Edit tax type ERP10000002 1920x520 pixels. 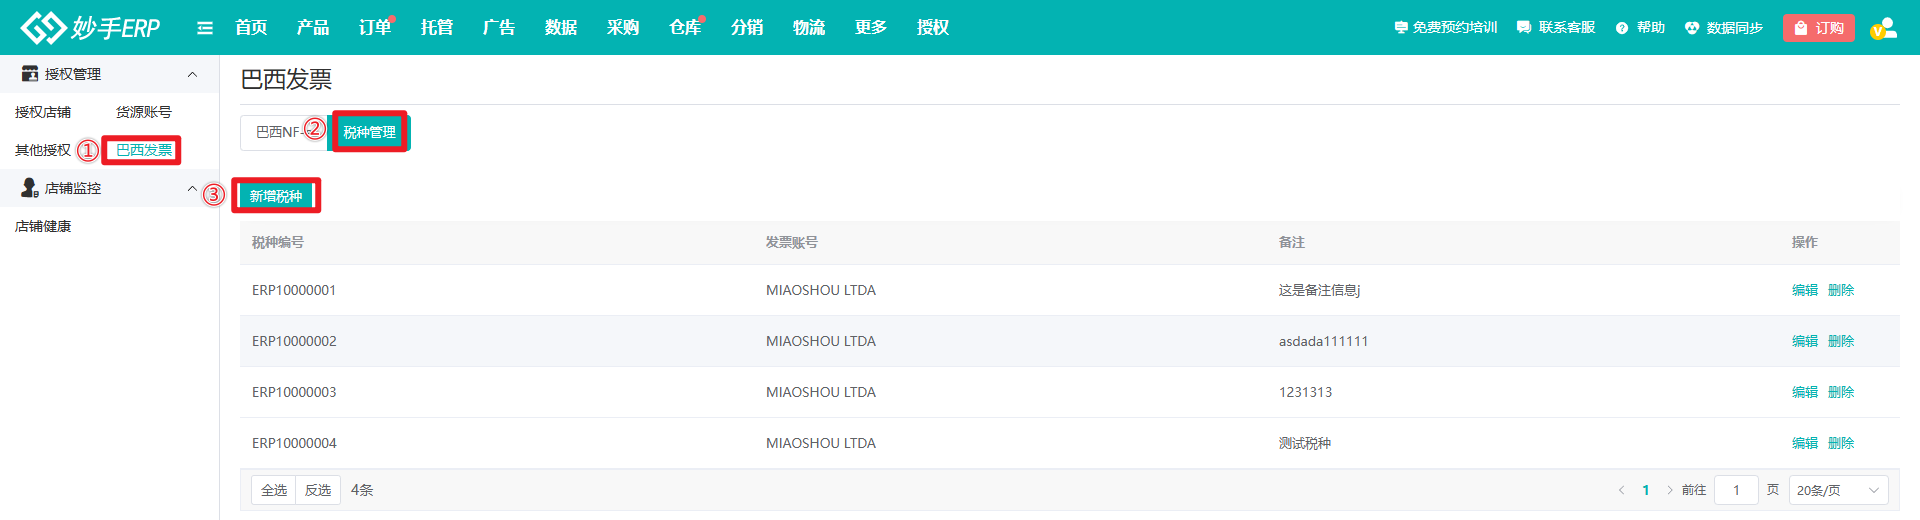pyautogui.click(x=1805, y=341)
